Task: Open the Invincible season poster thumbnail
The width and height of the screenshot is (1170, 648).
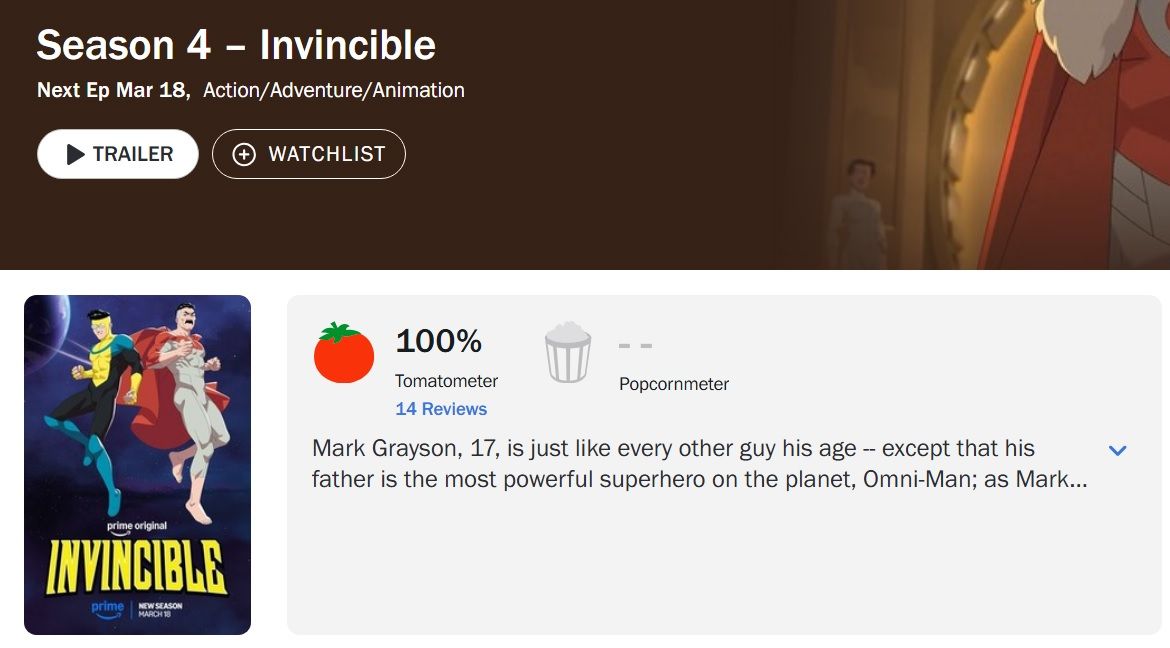Action: click(x=137, y=465)
